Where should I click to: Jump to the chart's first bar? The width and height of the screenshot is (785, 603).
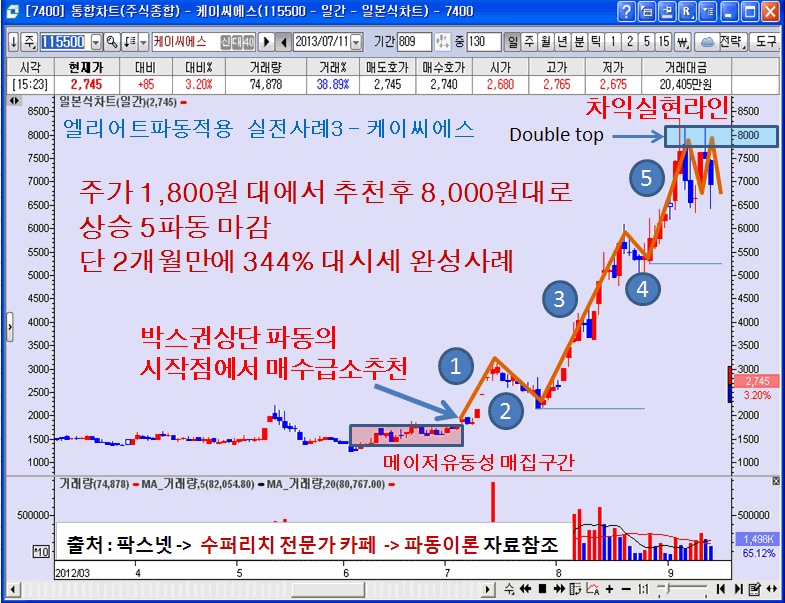[x=720, y=588]
